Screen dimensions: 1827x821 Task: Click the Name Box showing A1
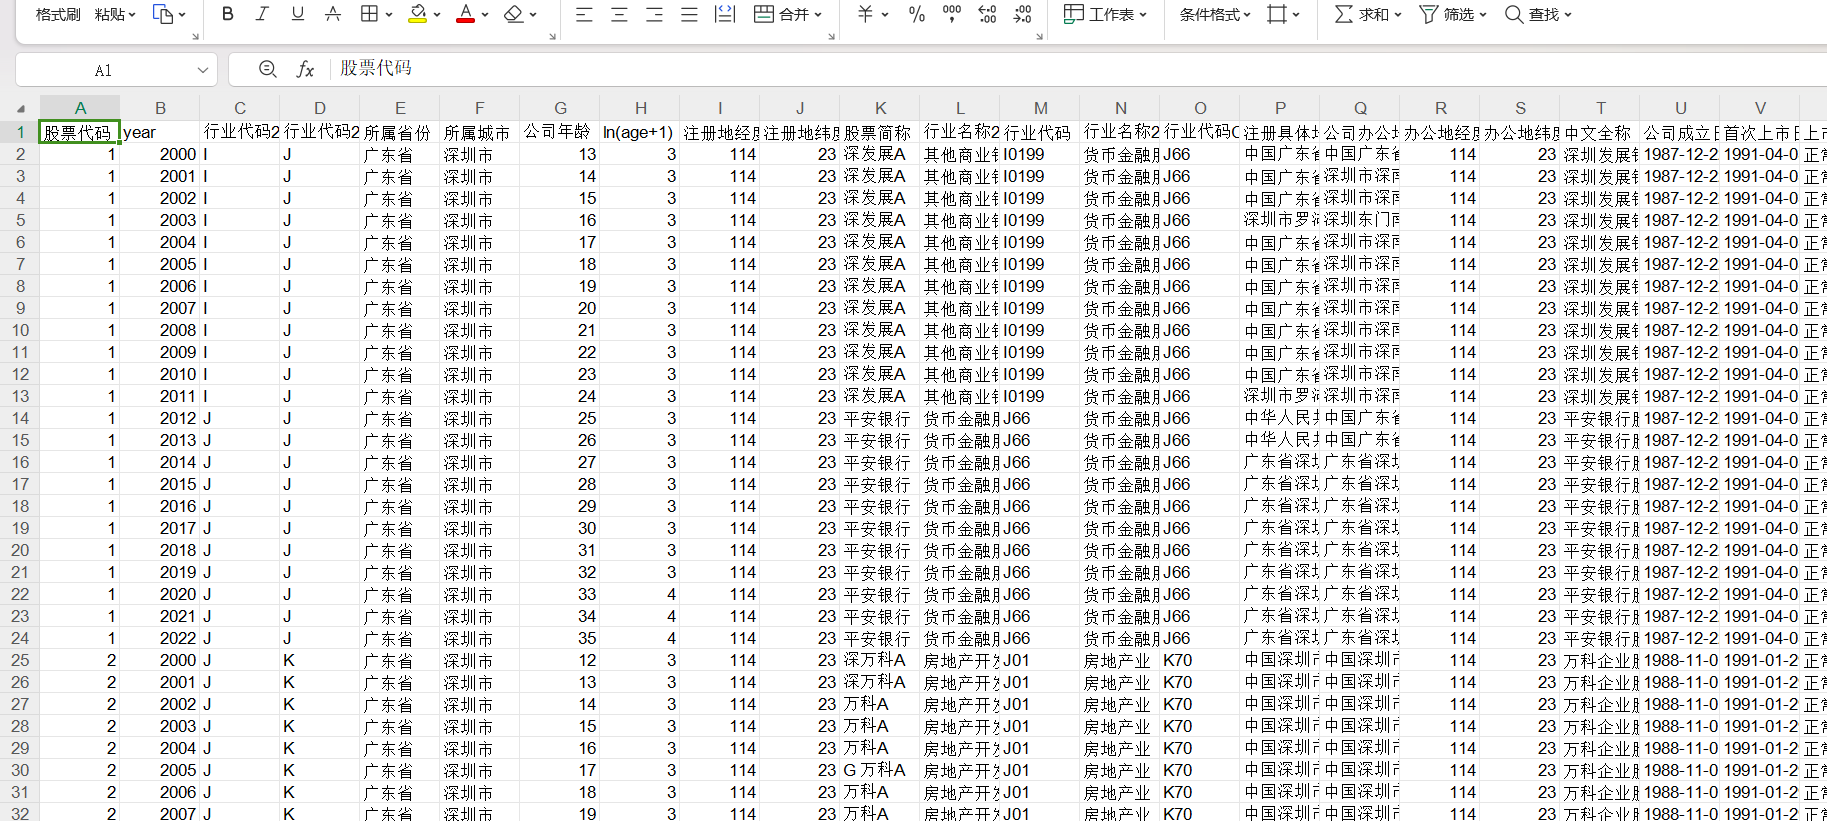point(104,70)
